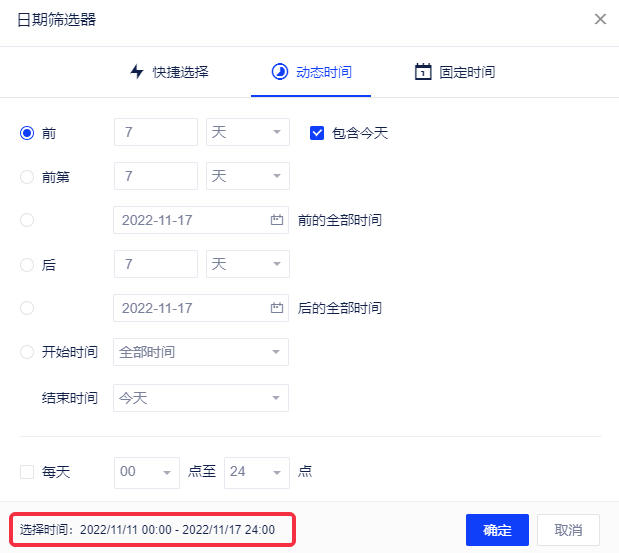The width and height of the screenshot is (619, 553).
Task: Click calendar icon in '前的全部时间' date field
Action: point(277,220)
